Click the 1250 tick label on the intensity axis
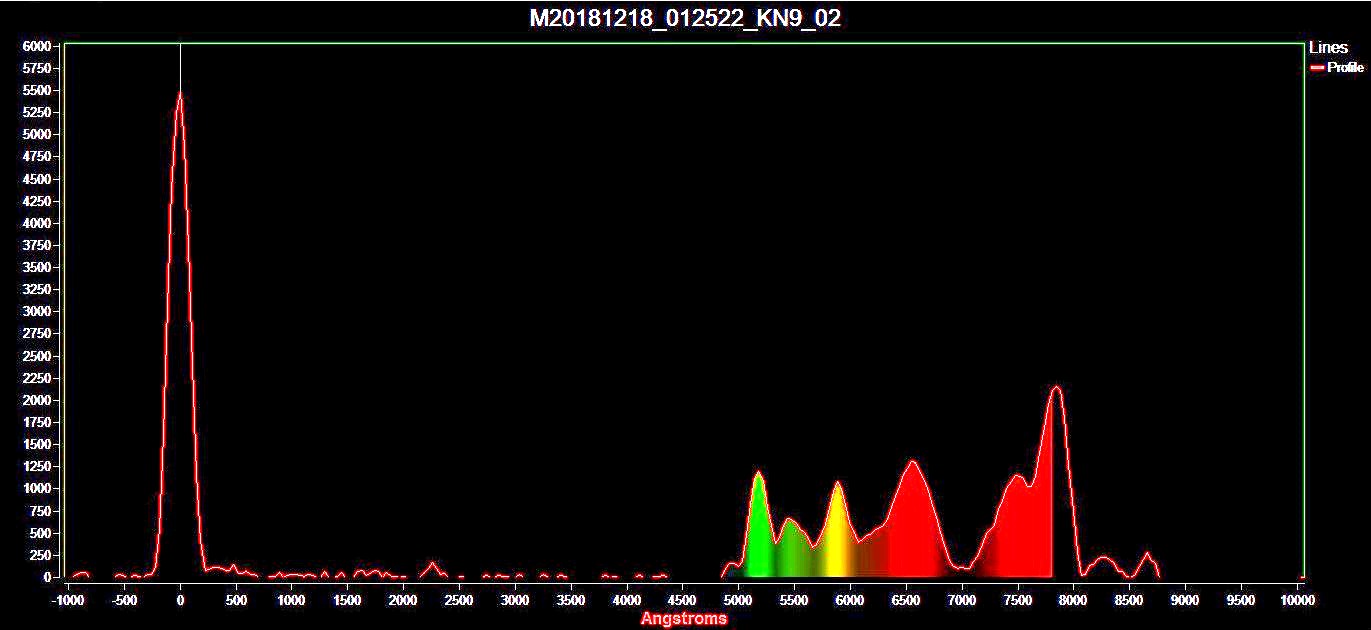Image resolution: width=1371 pixels, height=630 pixels. tap(36, 466)
